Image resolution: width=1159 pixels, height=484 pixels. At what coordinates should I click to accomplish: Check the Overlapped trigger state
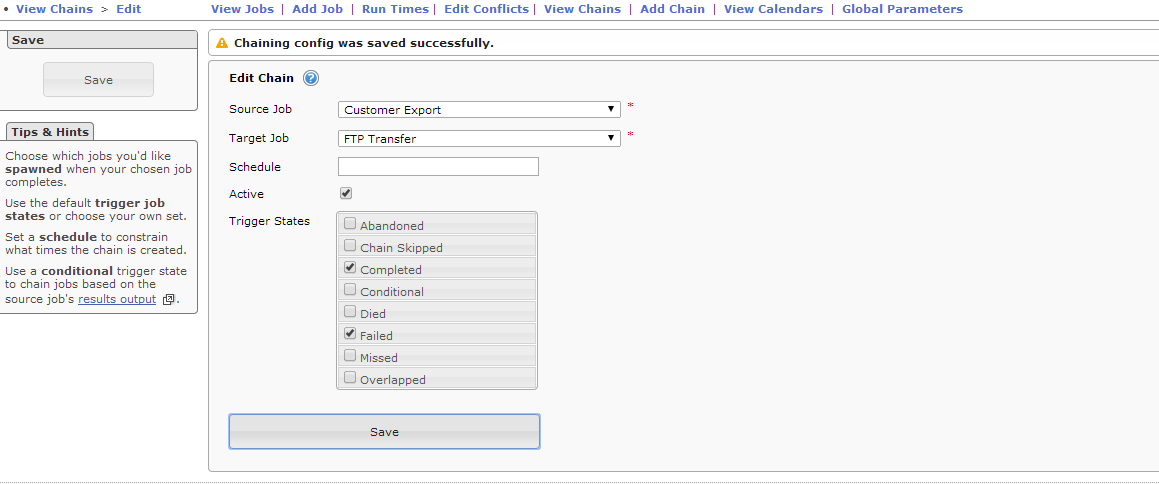tap(350, 379)
